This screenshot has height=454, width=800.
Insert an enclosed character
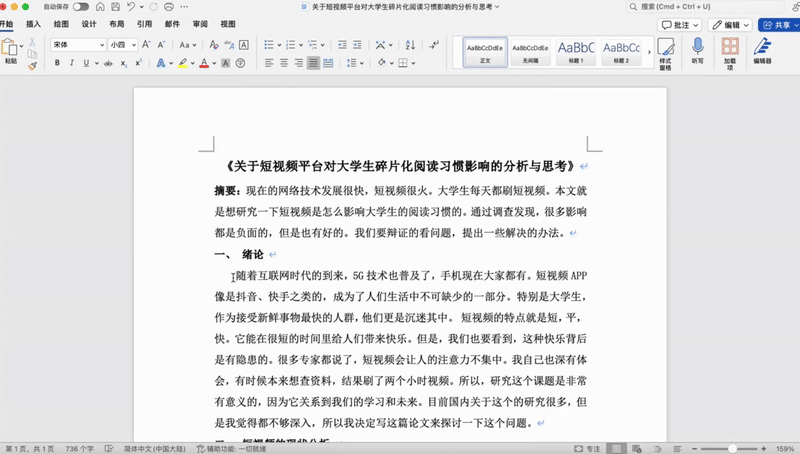click(240, 63)
